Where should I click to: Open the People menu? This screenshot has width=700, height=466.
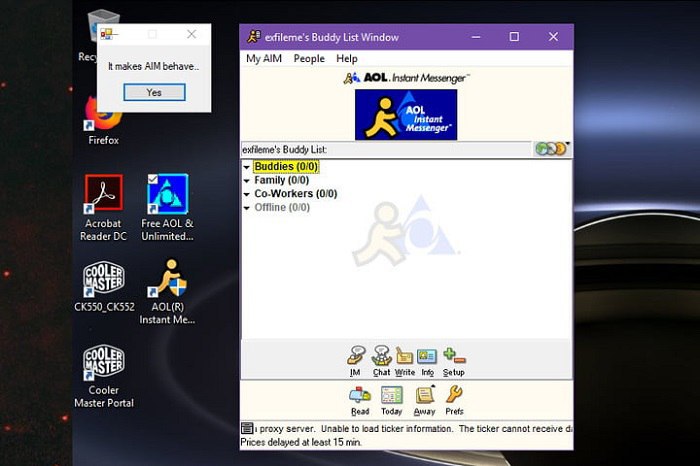[309, 58]
